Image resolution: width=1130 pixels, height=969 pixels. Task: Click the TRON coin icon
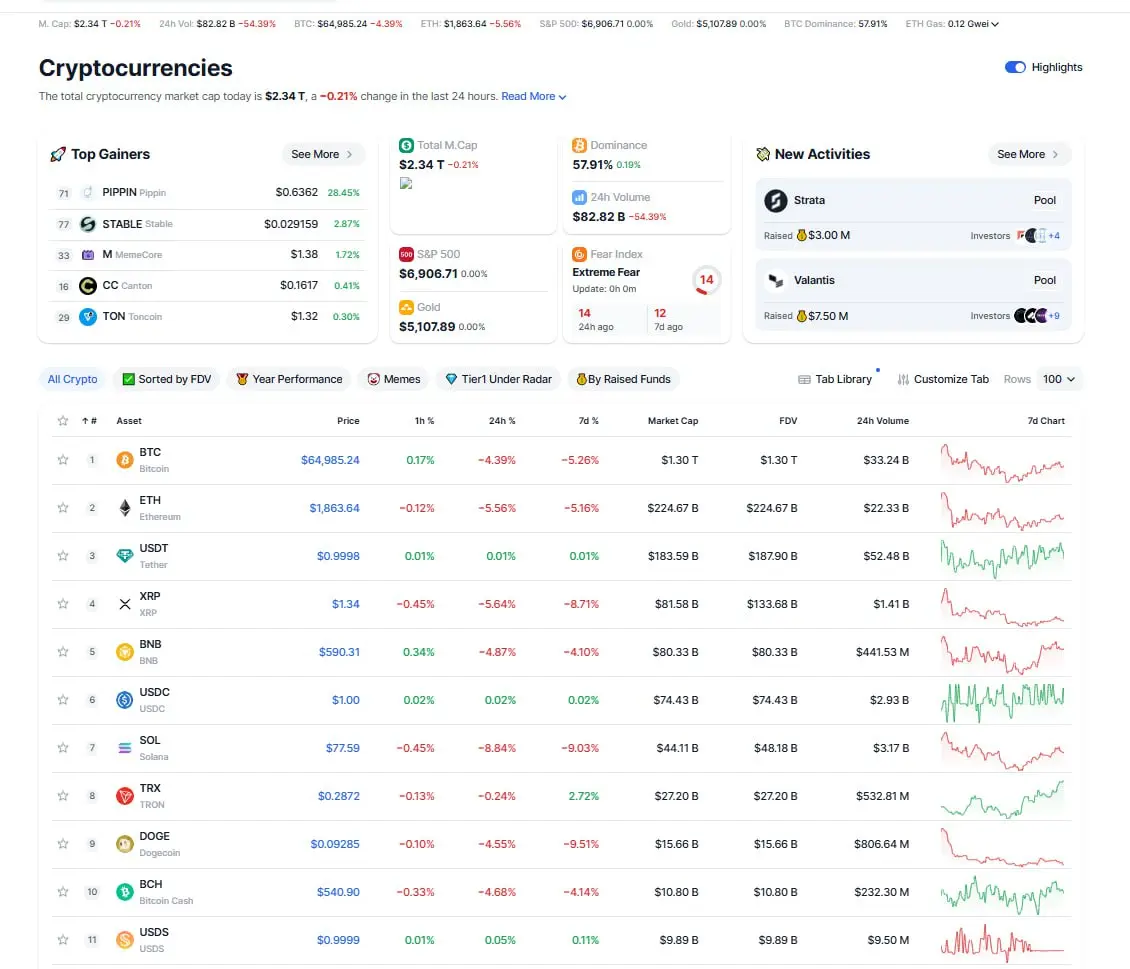(125, 796)
